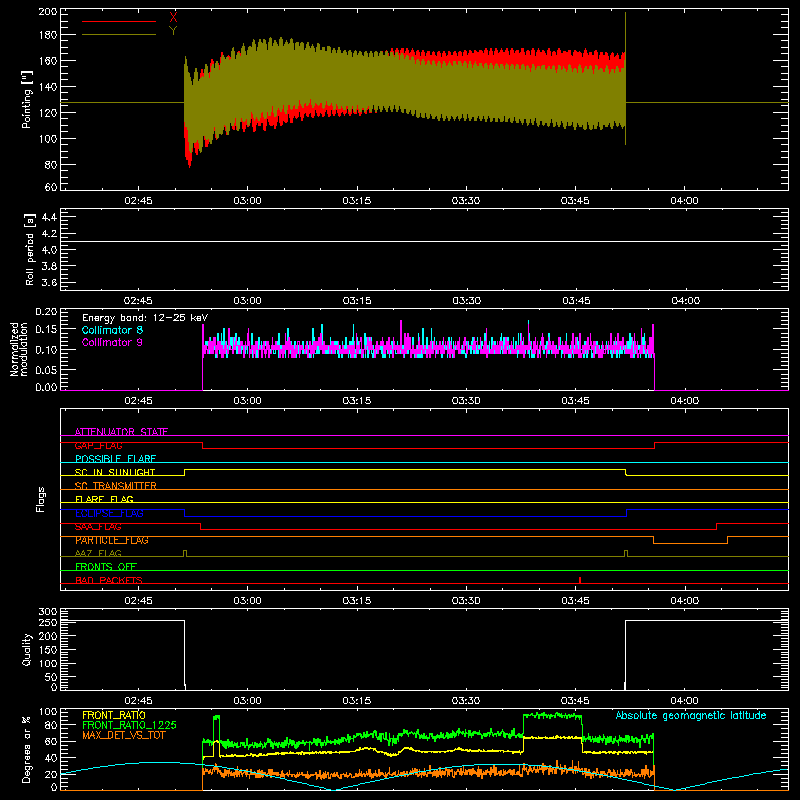Click the 'Collimator 8' legend entry
Image resolution: width=800 pixels, height=800 pixels.
click(x=112, y=330)
